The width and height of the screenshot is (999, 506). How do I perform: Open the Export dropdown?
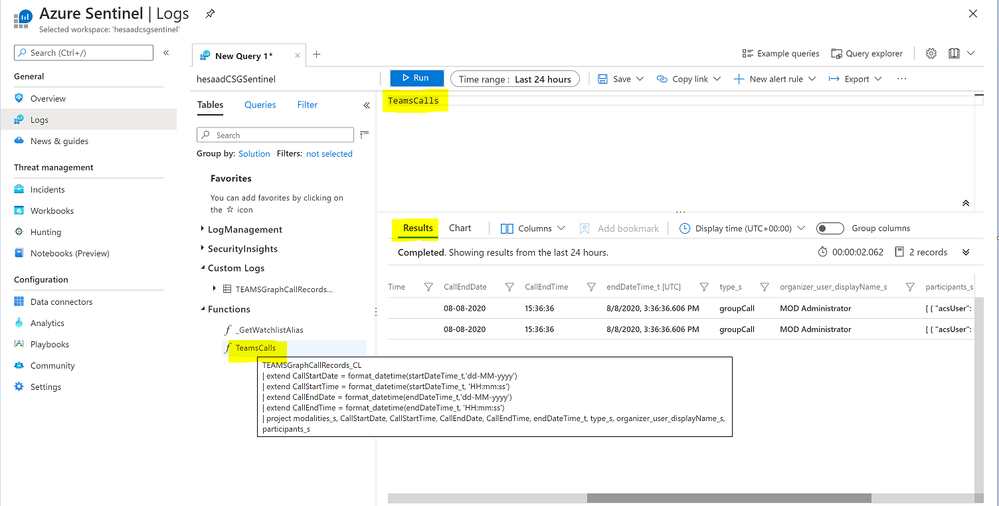(x=855, y=79)
